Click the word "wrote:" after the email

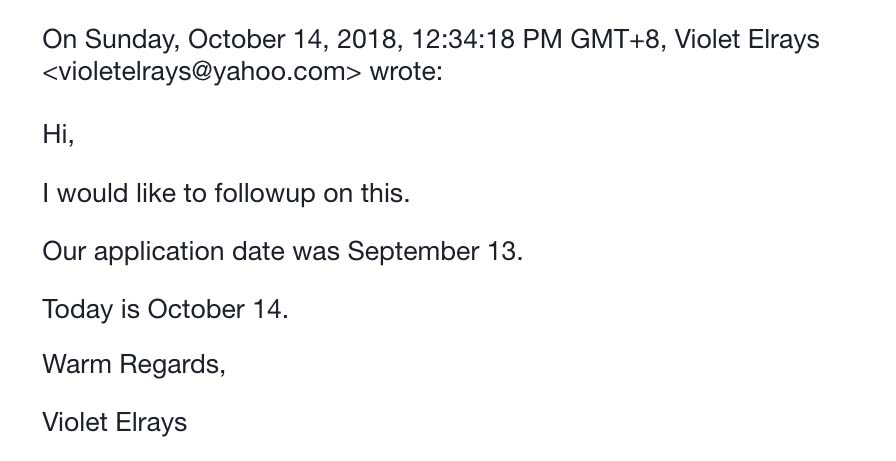point(405,73)
